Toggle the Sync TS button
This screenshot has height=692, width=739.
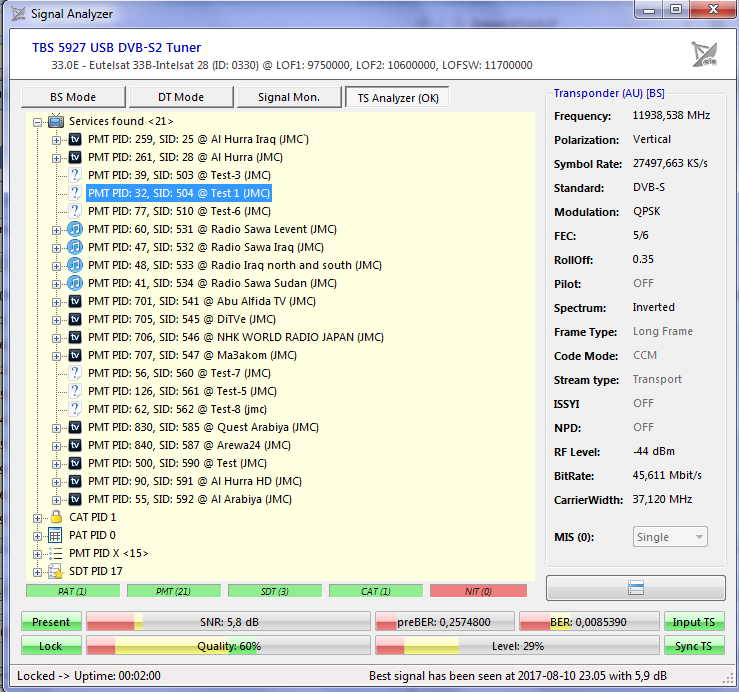(x=693, y=646)
